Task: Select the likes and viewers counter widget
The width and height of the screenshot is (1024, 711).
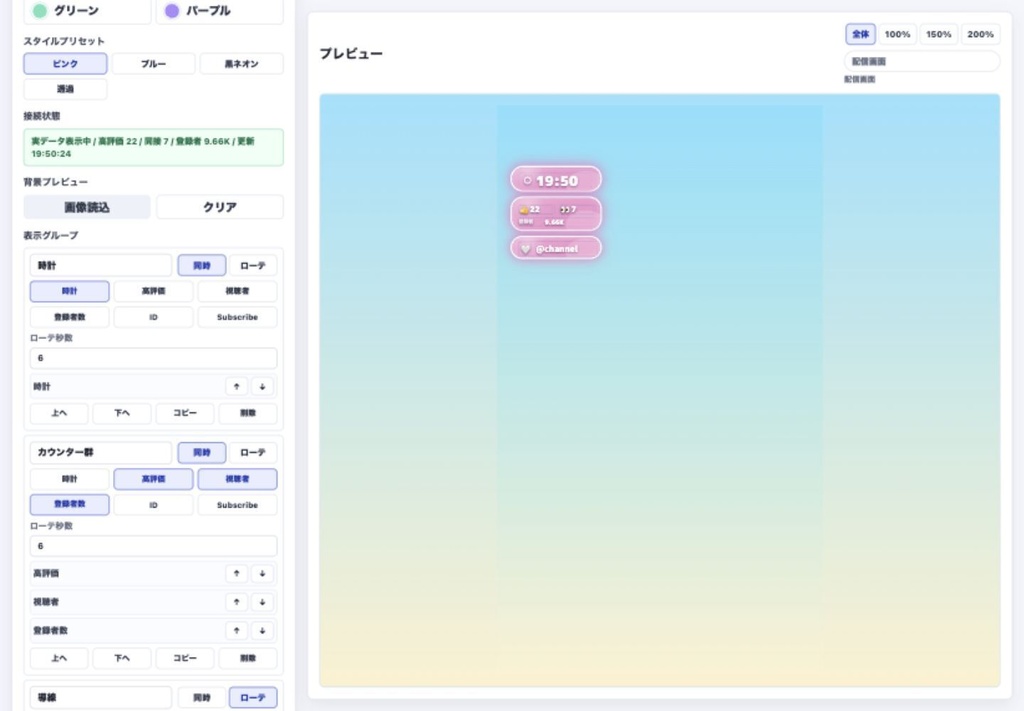Action: (556, 214)
